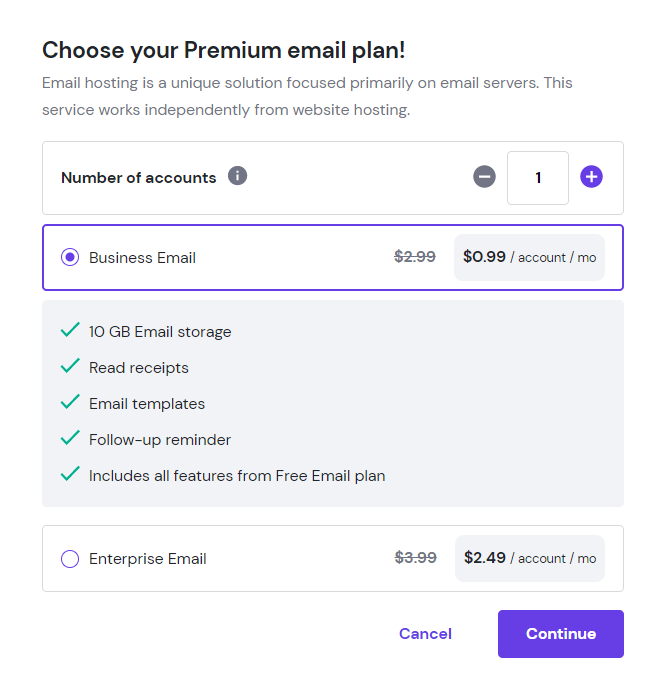Viewport: 666px width, 700px height.
Task: Select the Business Email radio button
Action: coord(70,257)
